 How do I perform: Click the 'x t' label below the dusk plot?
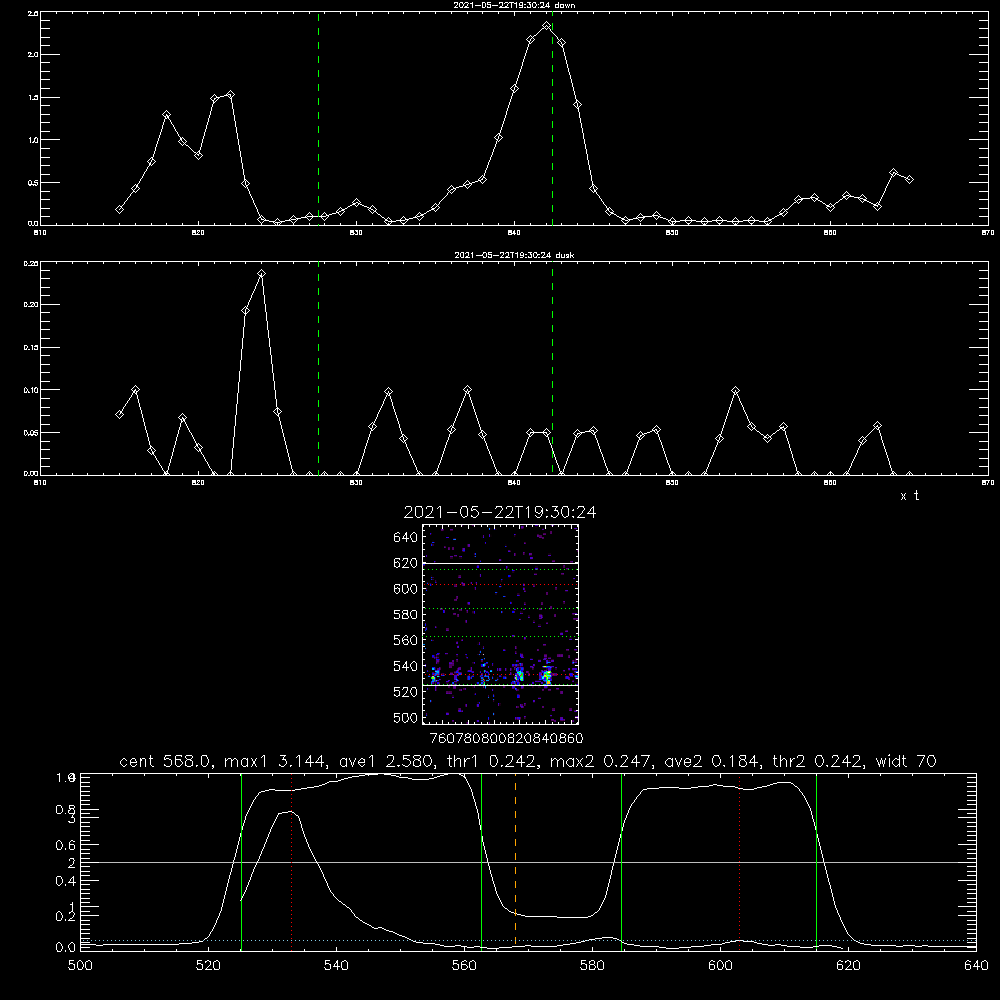[909, 496]
